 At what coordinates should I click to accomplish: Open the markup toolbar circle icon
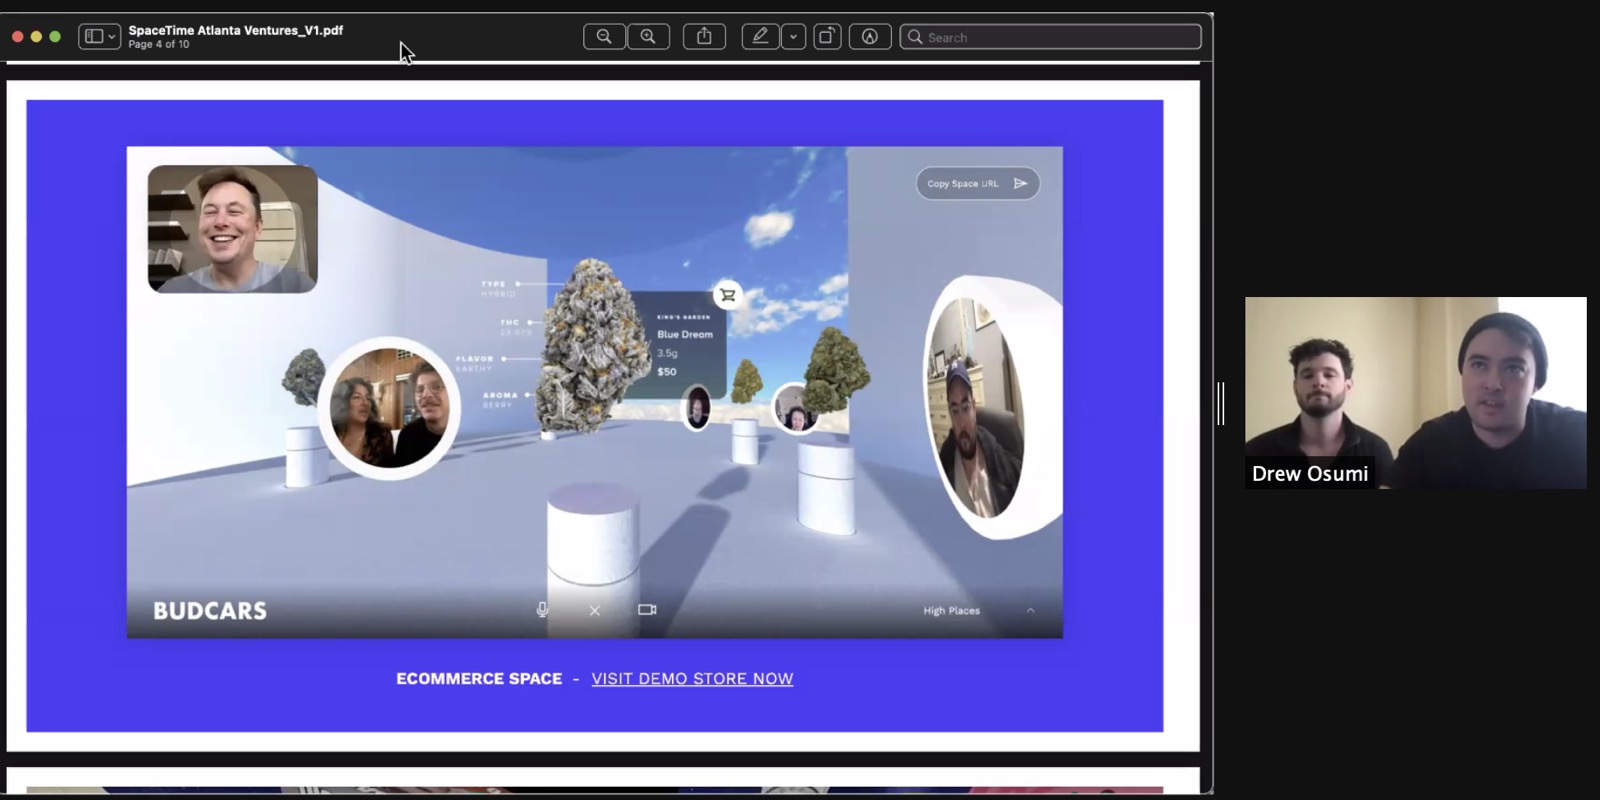(870, 37)
